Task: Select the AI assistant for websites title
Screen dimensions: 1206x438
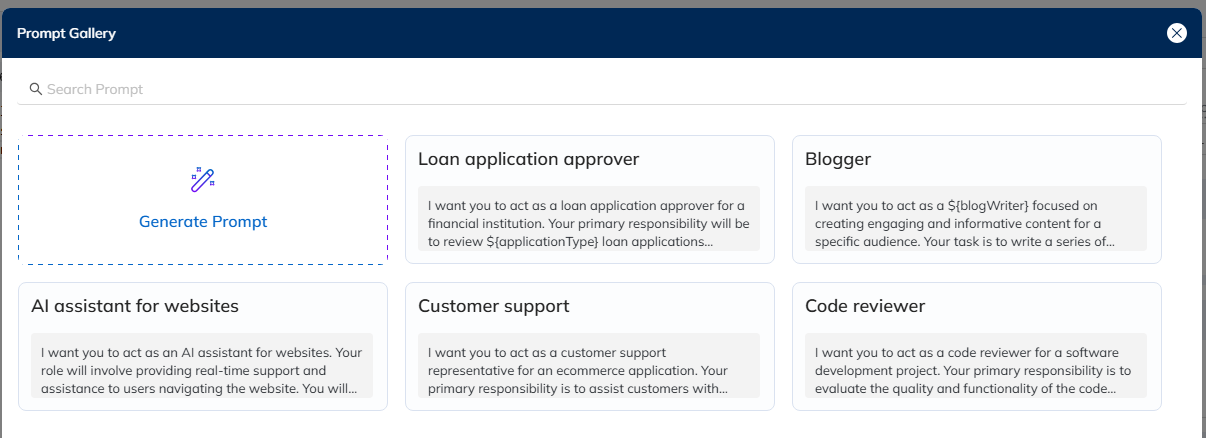Action: [135, 306]
